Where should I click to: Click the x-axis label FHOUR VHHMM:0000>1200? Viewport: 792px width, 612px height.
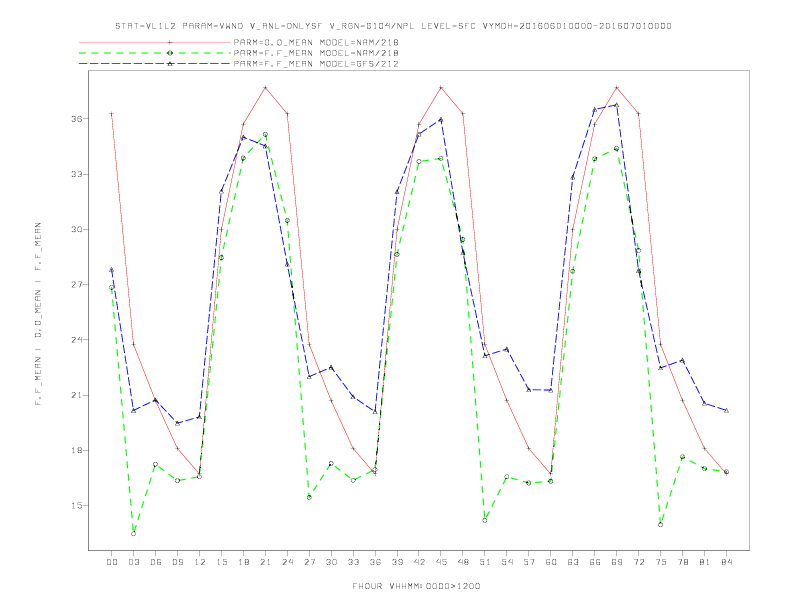coord(416,586)
